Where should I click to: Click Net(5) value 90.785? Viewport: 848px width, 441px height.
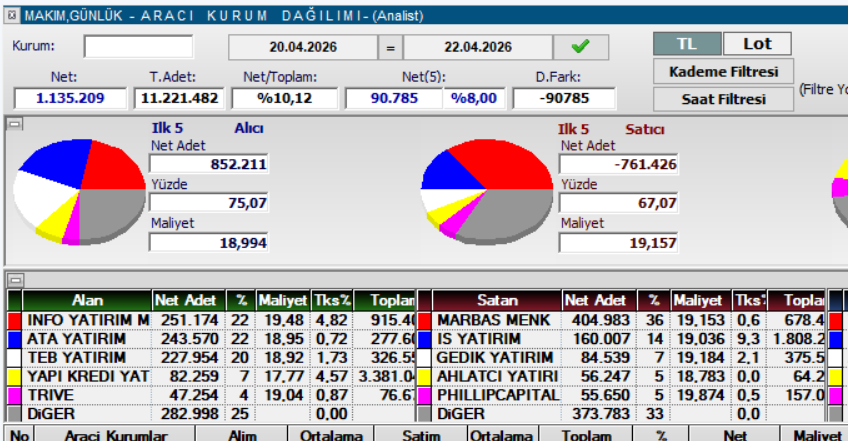394,98
